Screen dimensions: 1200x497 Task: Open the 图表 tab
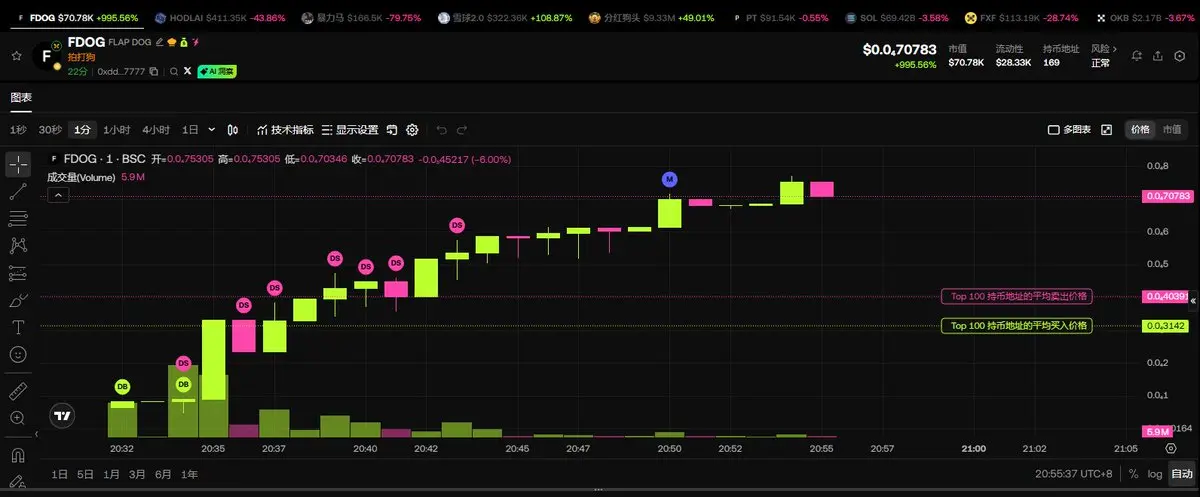pyautogui.click(x=21, y=97)
